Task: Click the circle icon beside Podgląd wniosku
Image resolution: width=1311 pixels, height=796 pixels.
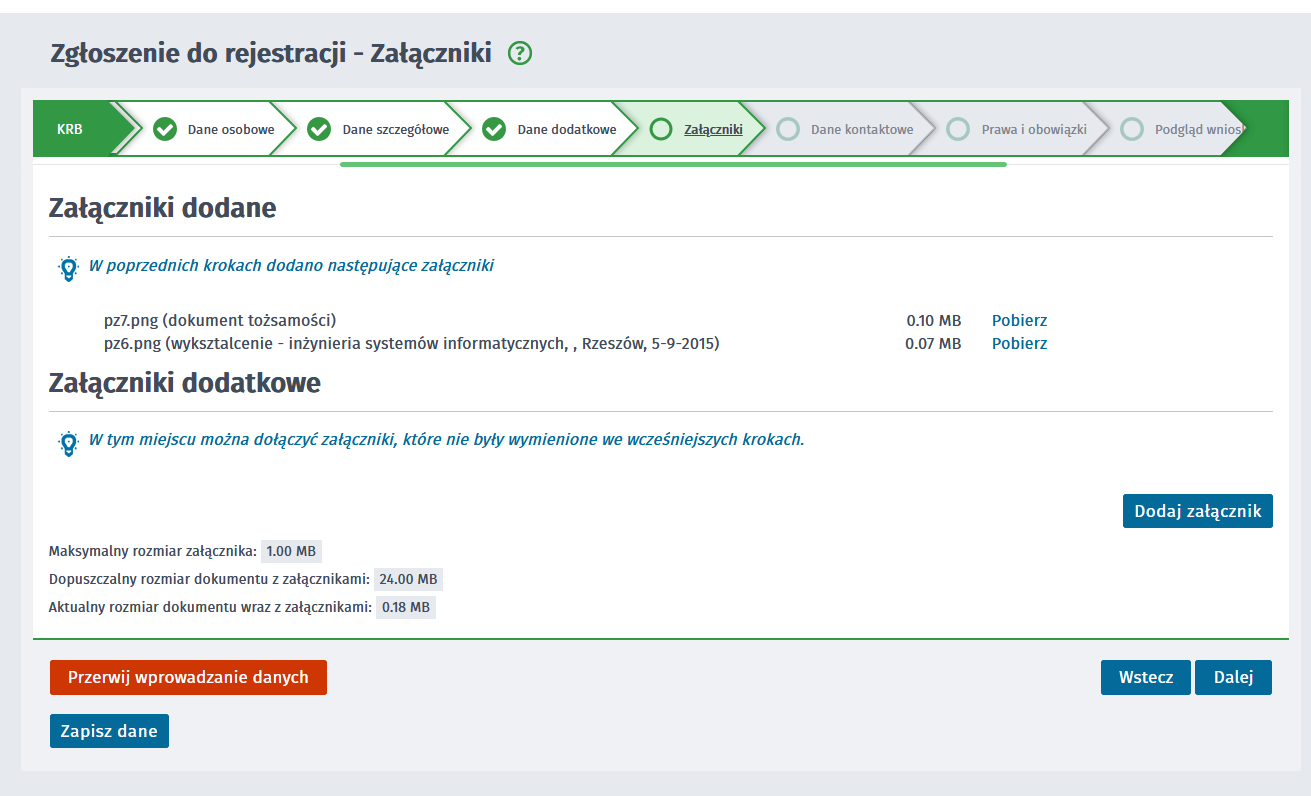Action: tap(1132, 129)
